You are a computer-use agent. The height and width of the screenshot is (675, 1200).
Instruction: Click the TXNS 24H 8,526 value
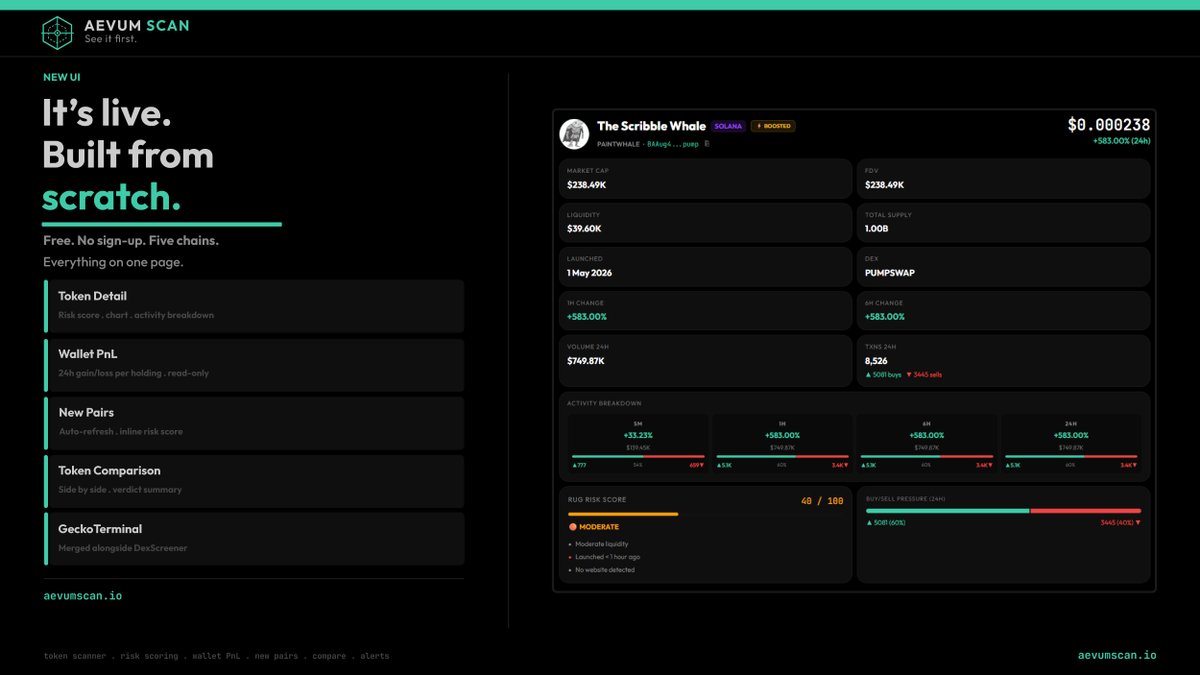pyautogui.click(x=877, y=361)
